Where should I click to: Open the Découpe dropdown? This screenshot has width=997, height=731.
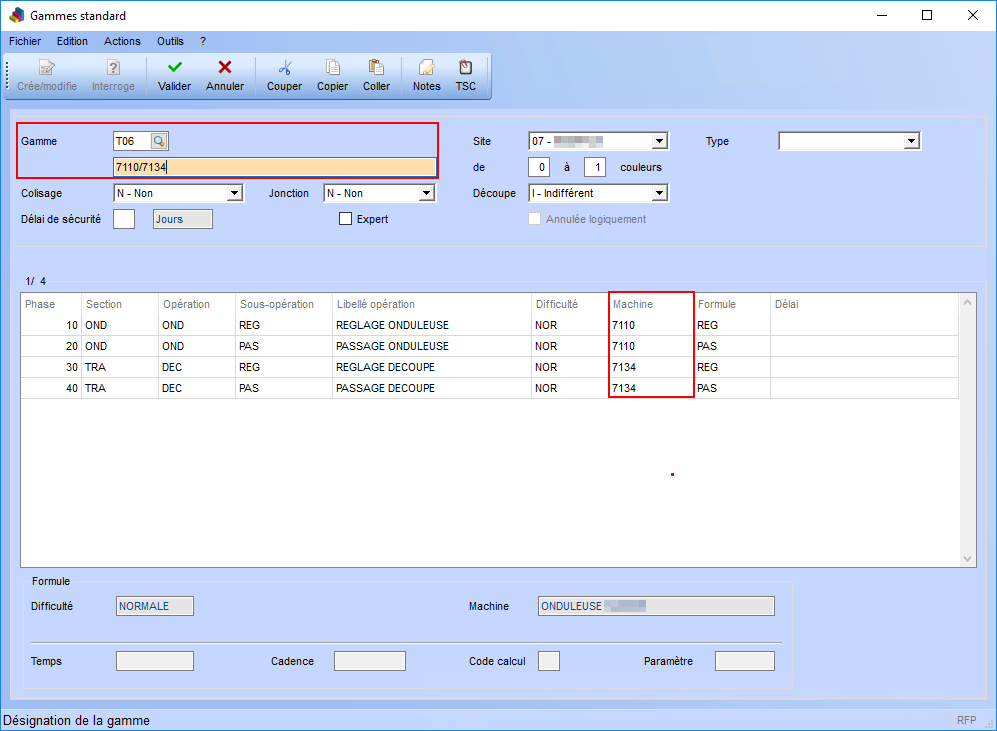(659, 193)
